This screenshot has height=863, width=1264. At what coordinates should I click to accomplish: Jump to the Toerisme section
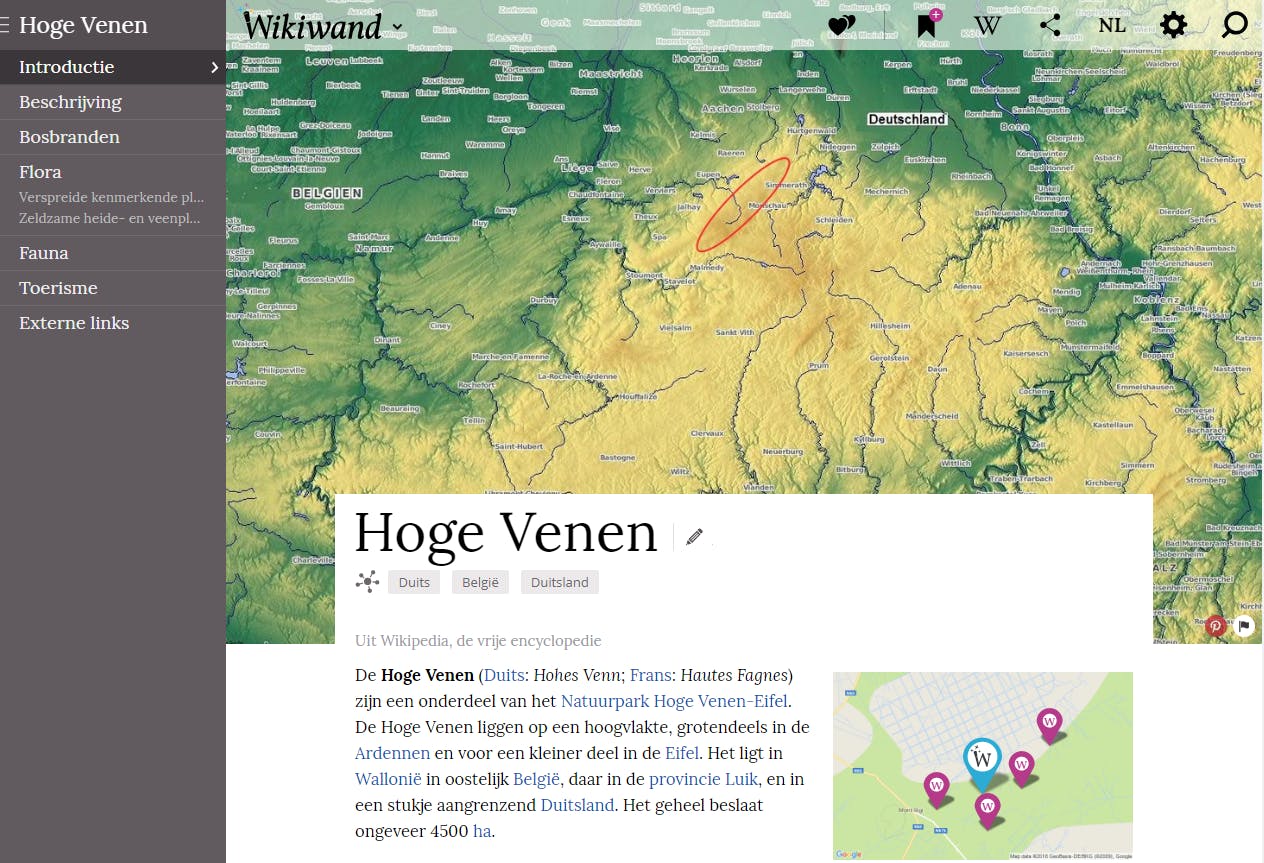coord(58,288)
